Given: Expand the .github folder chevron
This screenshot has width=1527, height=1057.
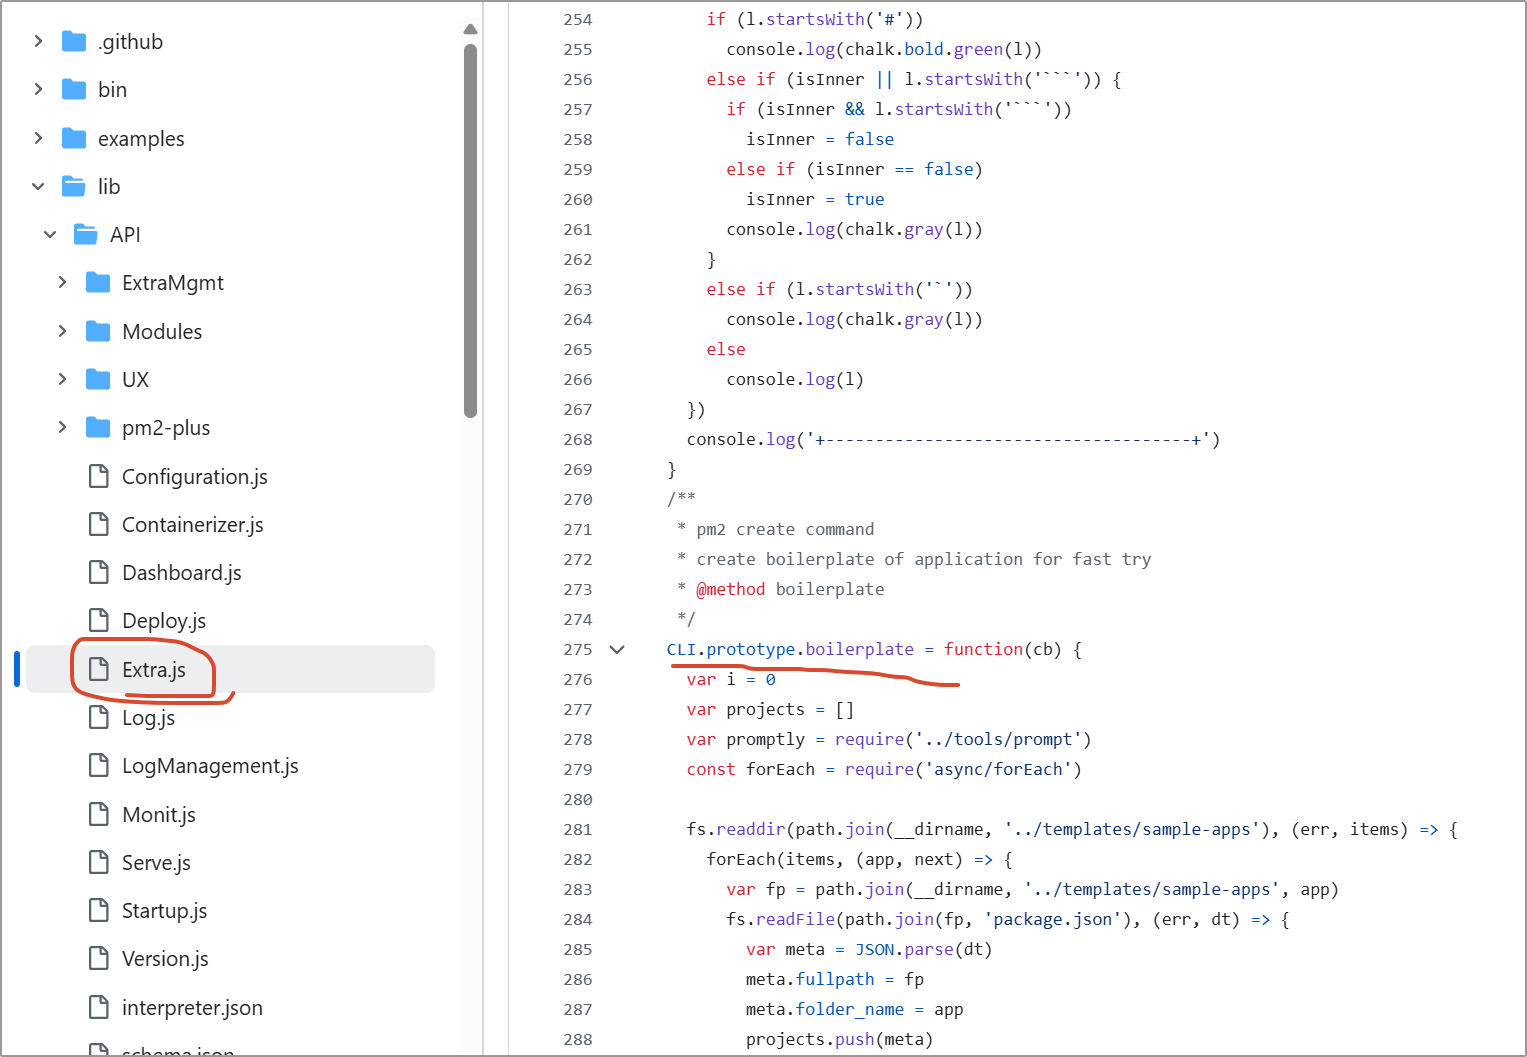Looking at the screenshot, I should click(x=38, y=41).
